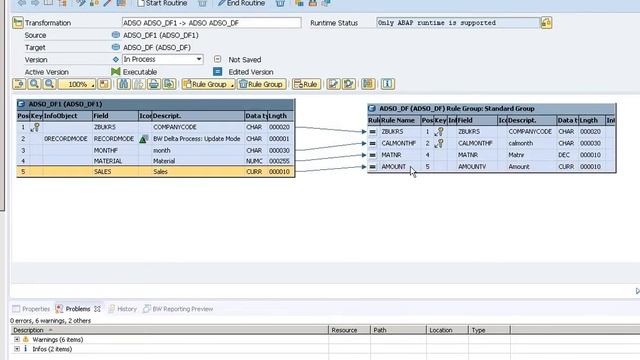Click the Source ADSO_DF1 database icon

tap(116, 35)
